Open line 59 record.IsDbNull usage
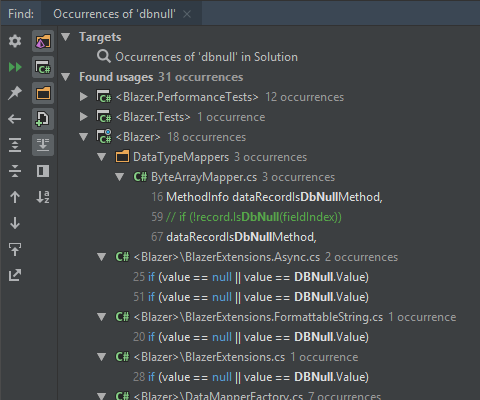 246,217
